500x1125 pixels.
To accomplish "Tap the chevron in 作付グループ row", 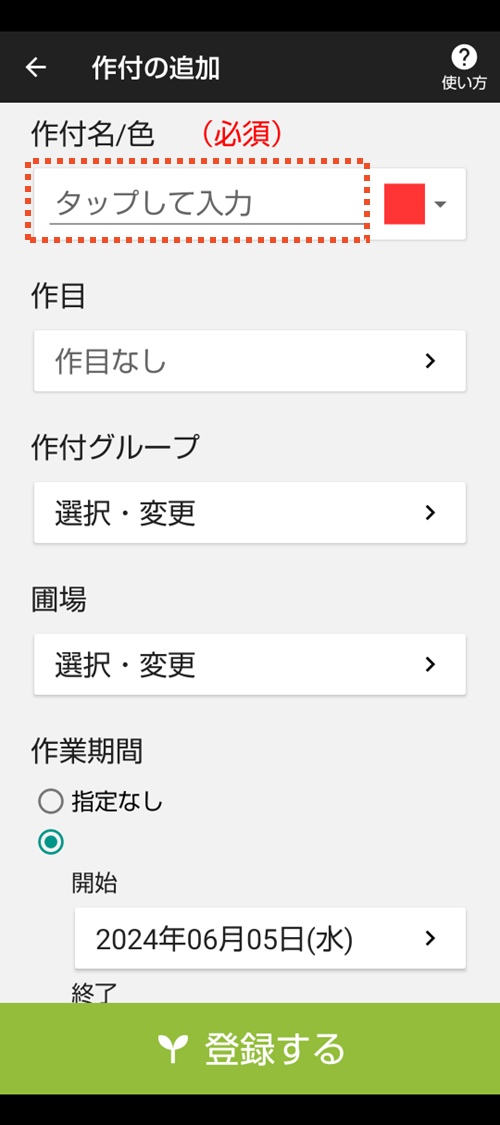I will [x=430, y=512].
